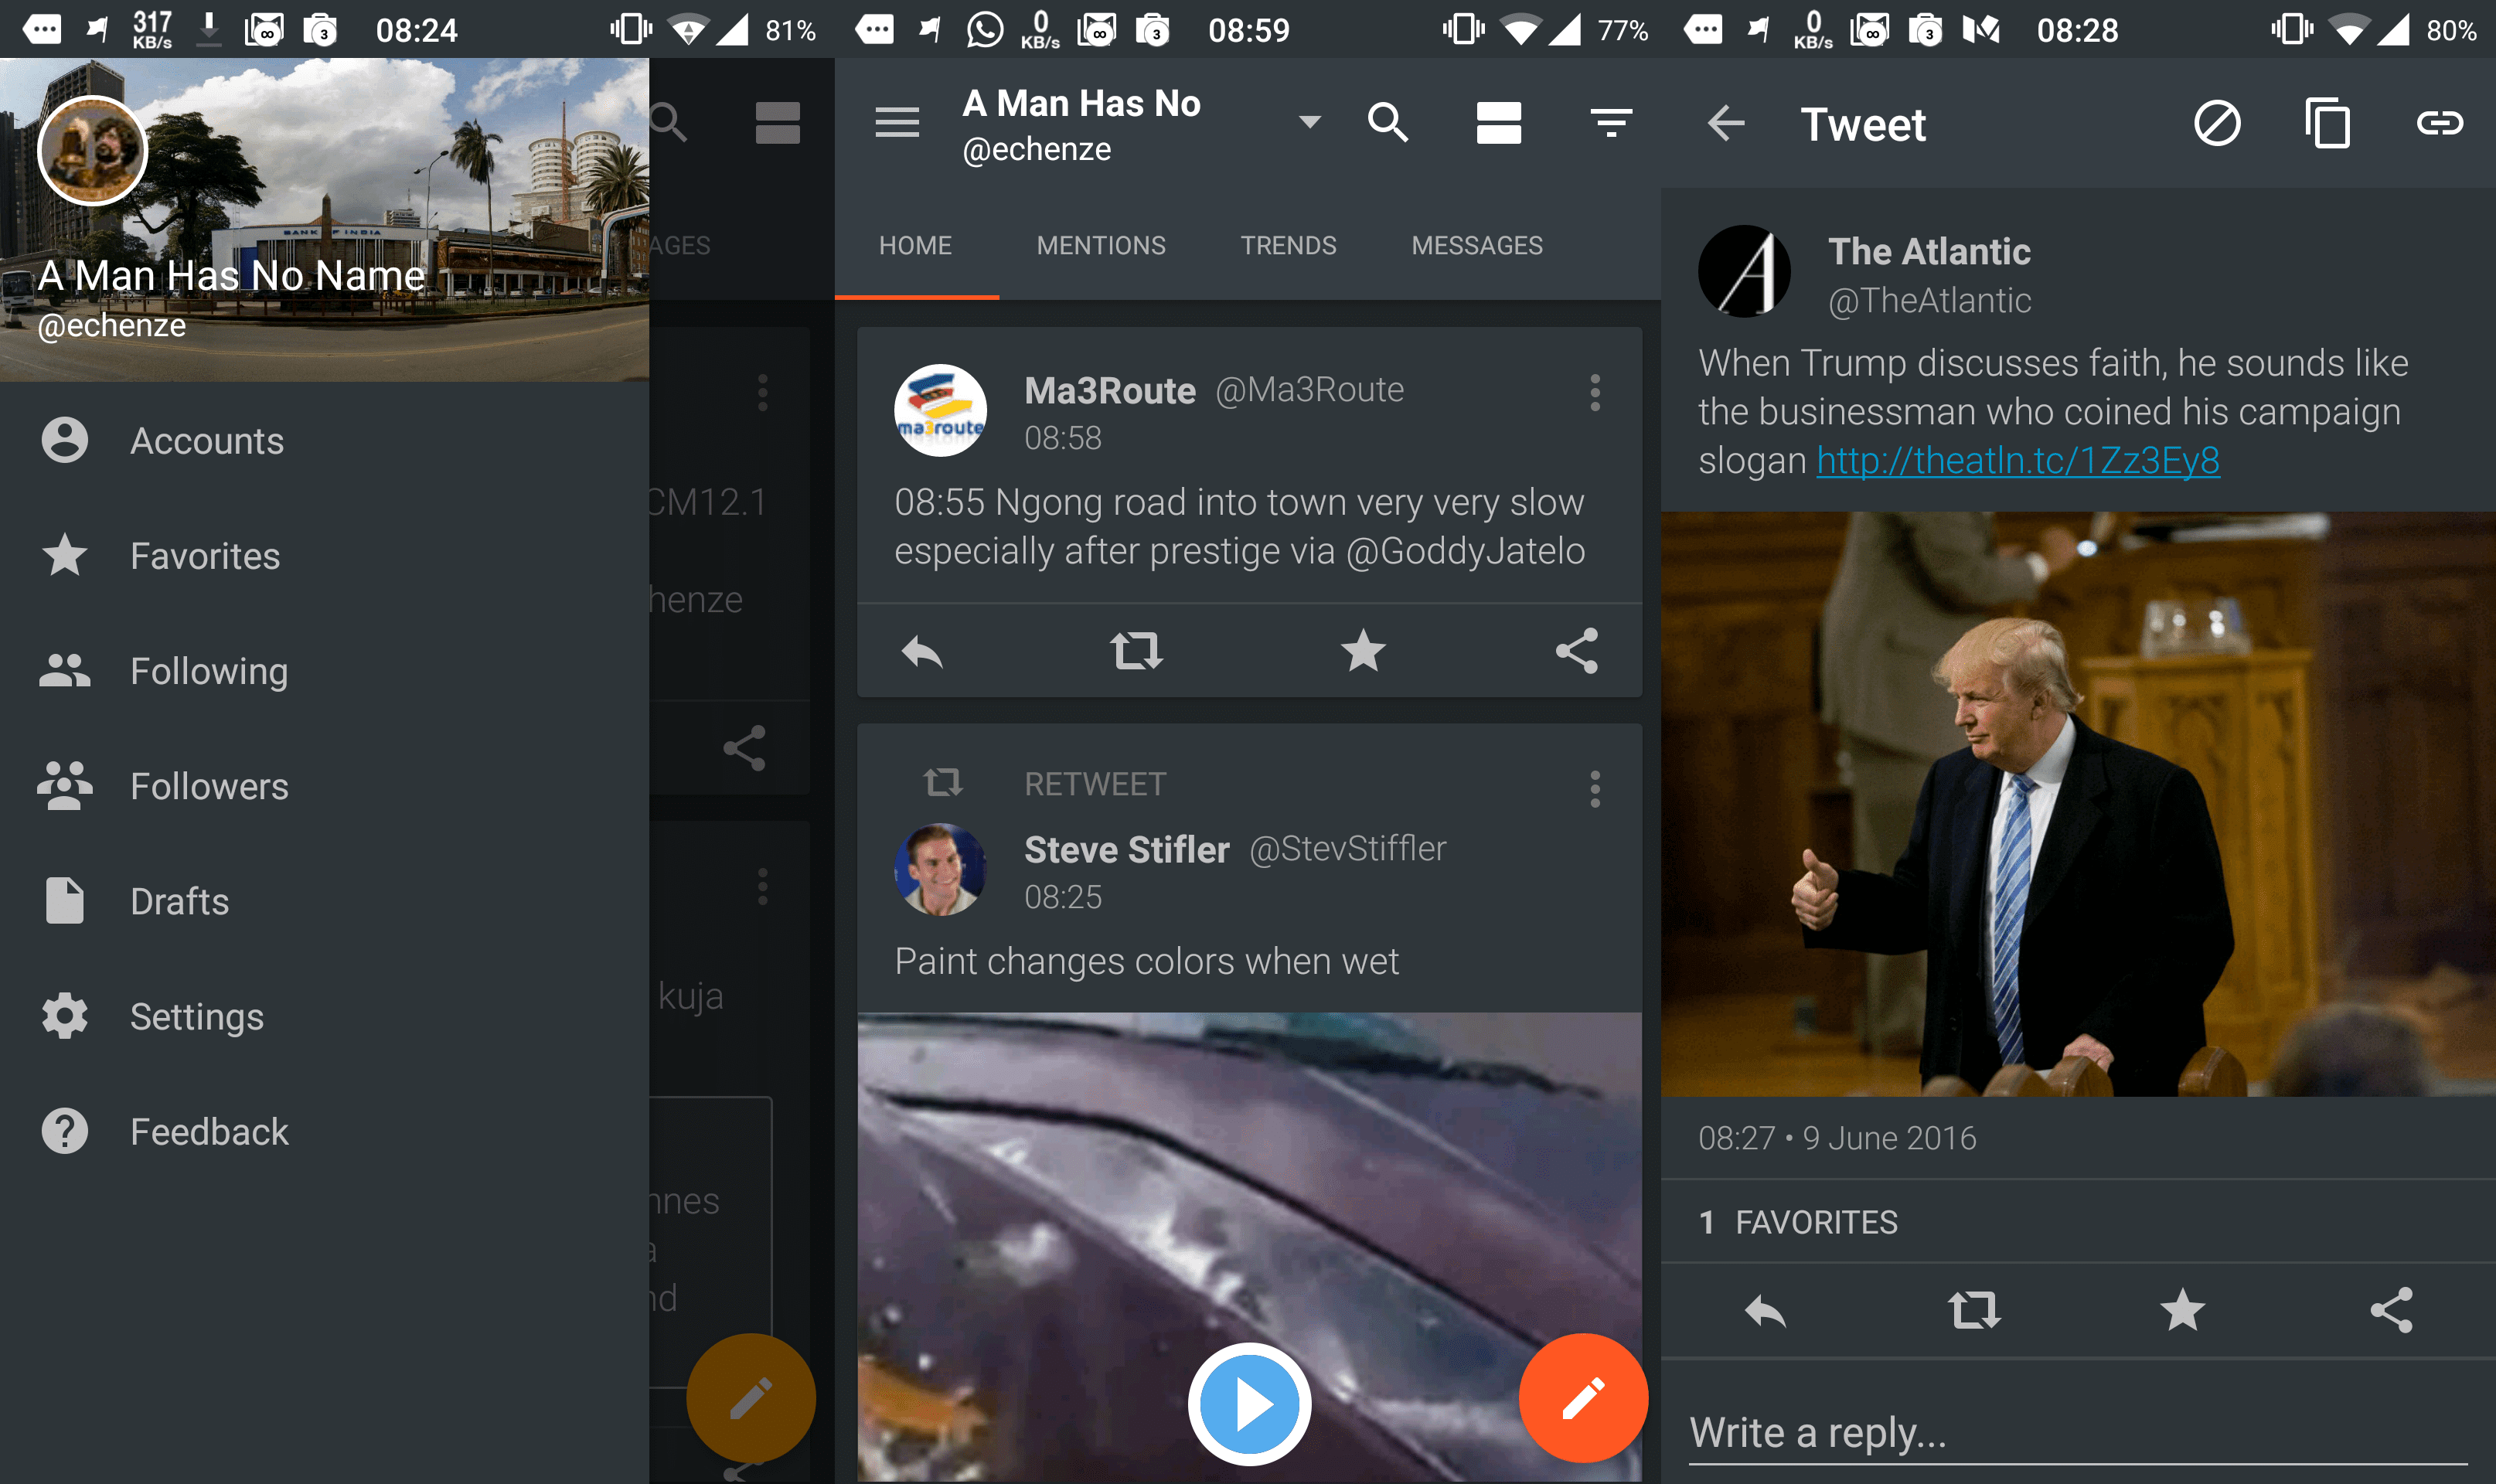Favorite The Atlantic tweet with the star
The height and width of the screenshot is (1484, 2496).
click(x=2182, y=1310)
